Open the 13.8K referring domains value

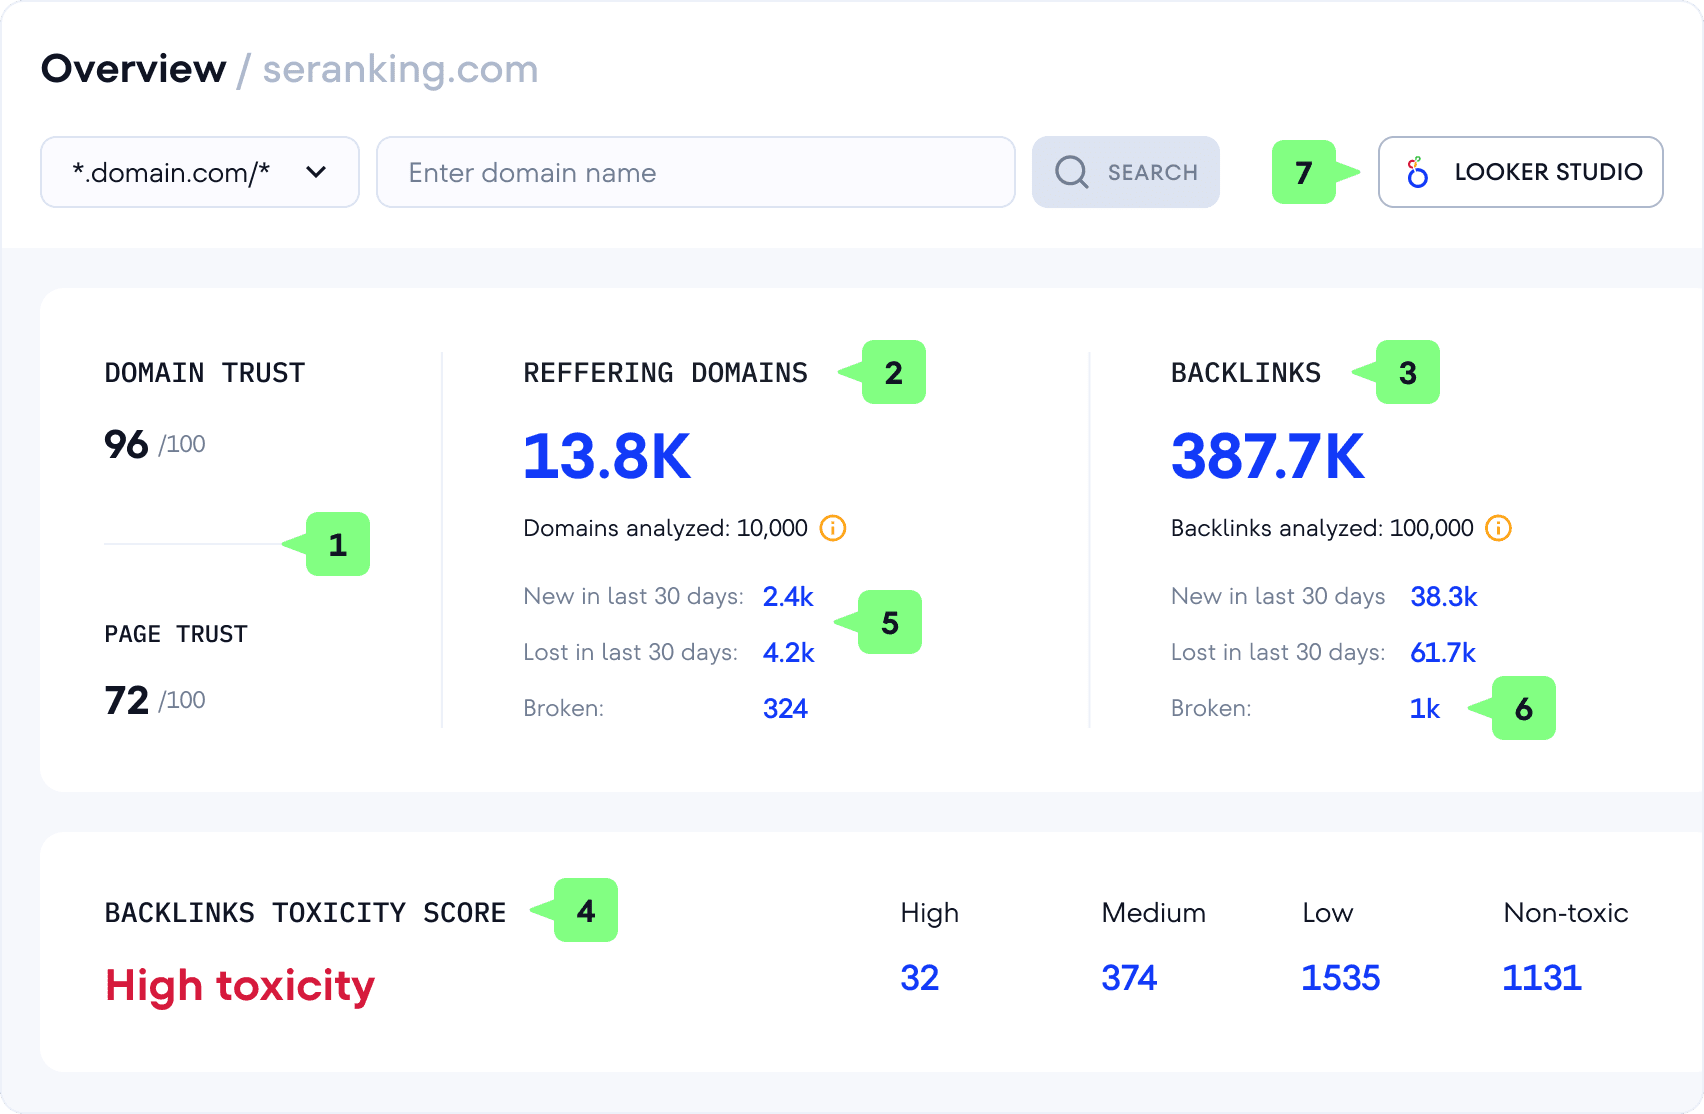point(607,456)
